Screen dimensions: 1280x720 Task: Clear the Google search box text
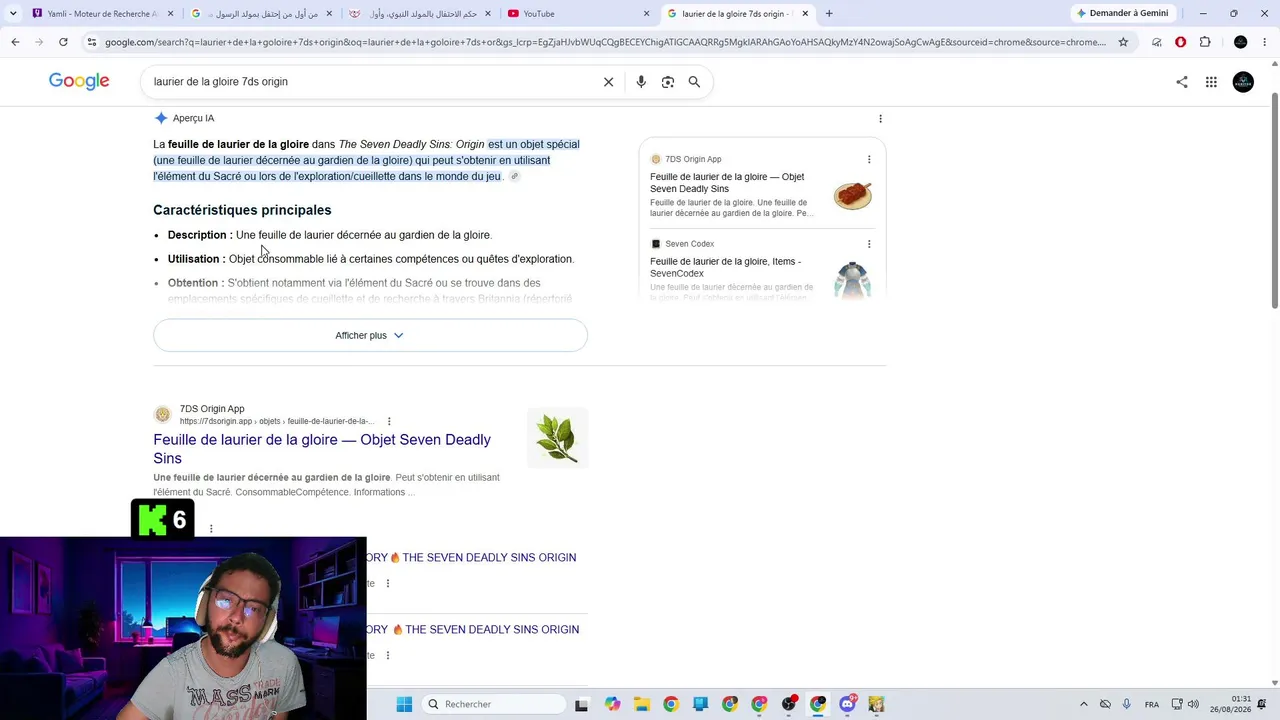608,82
